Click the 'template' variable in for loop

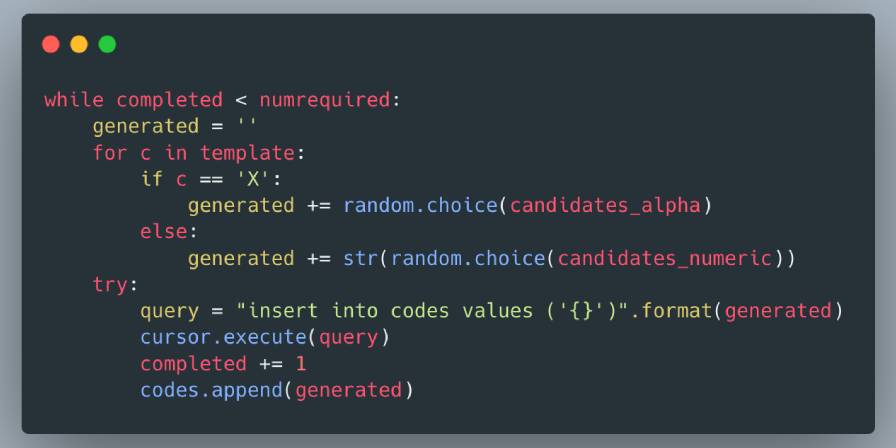click(246, 153)
